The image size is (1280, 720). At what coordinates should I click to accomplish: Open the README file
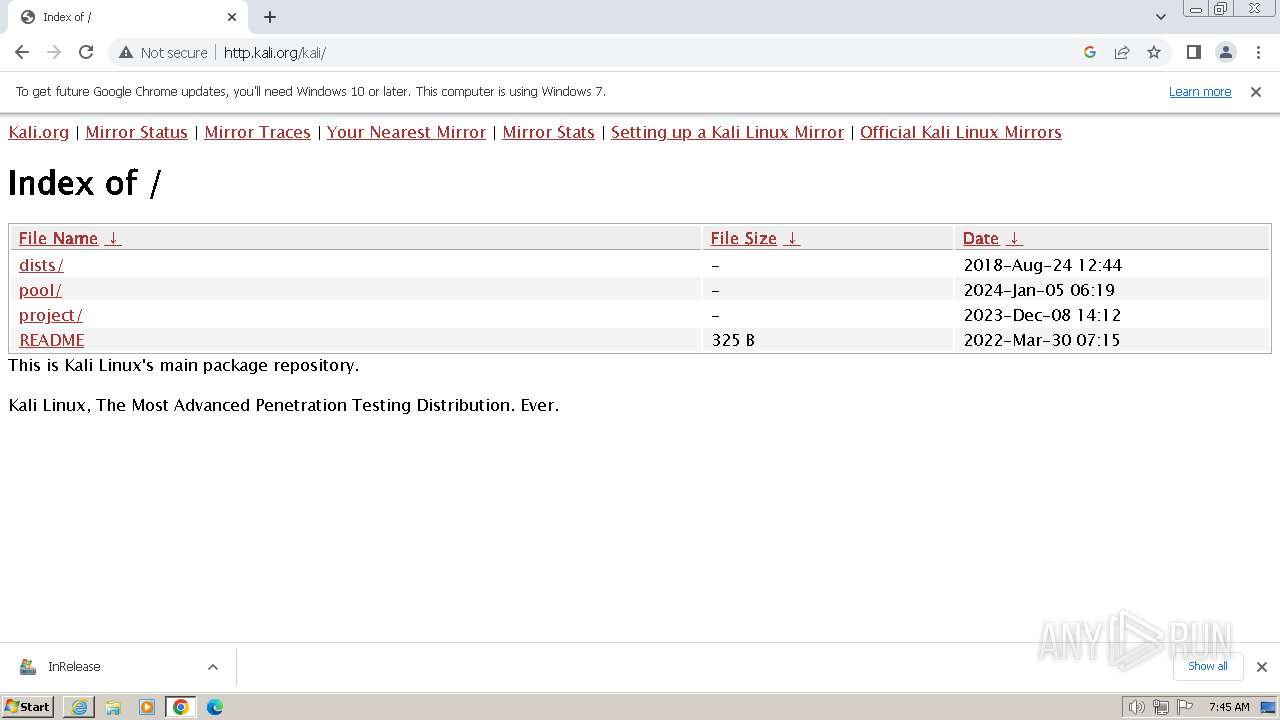click(52, 340)
